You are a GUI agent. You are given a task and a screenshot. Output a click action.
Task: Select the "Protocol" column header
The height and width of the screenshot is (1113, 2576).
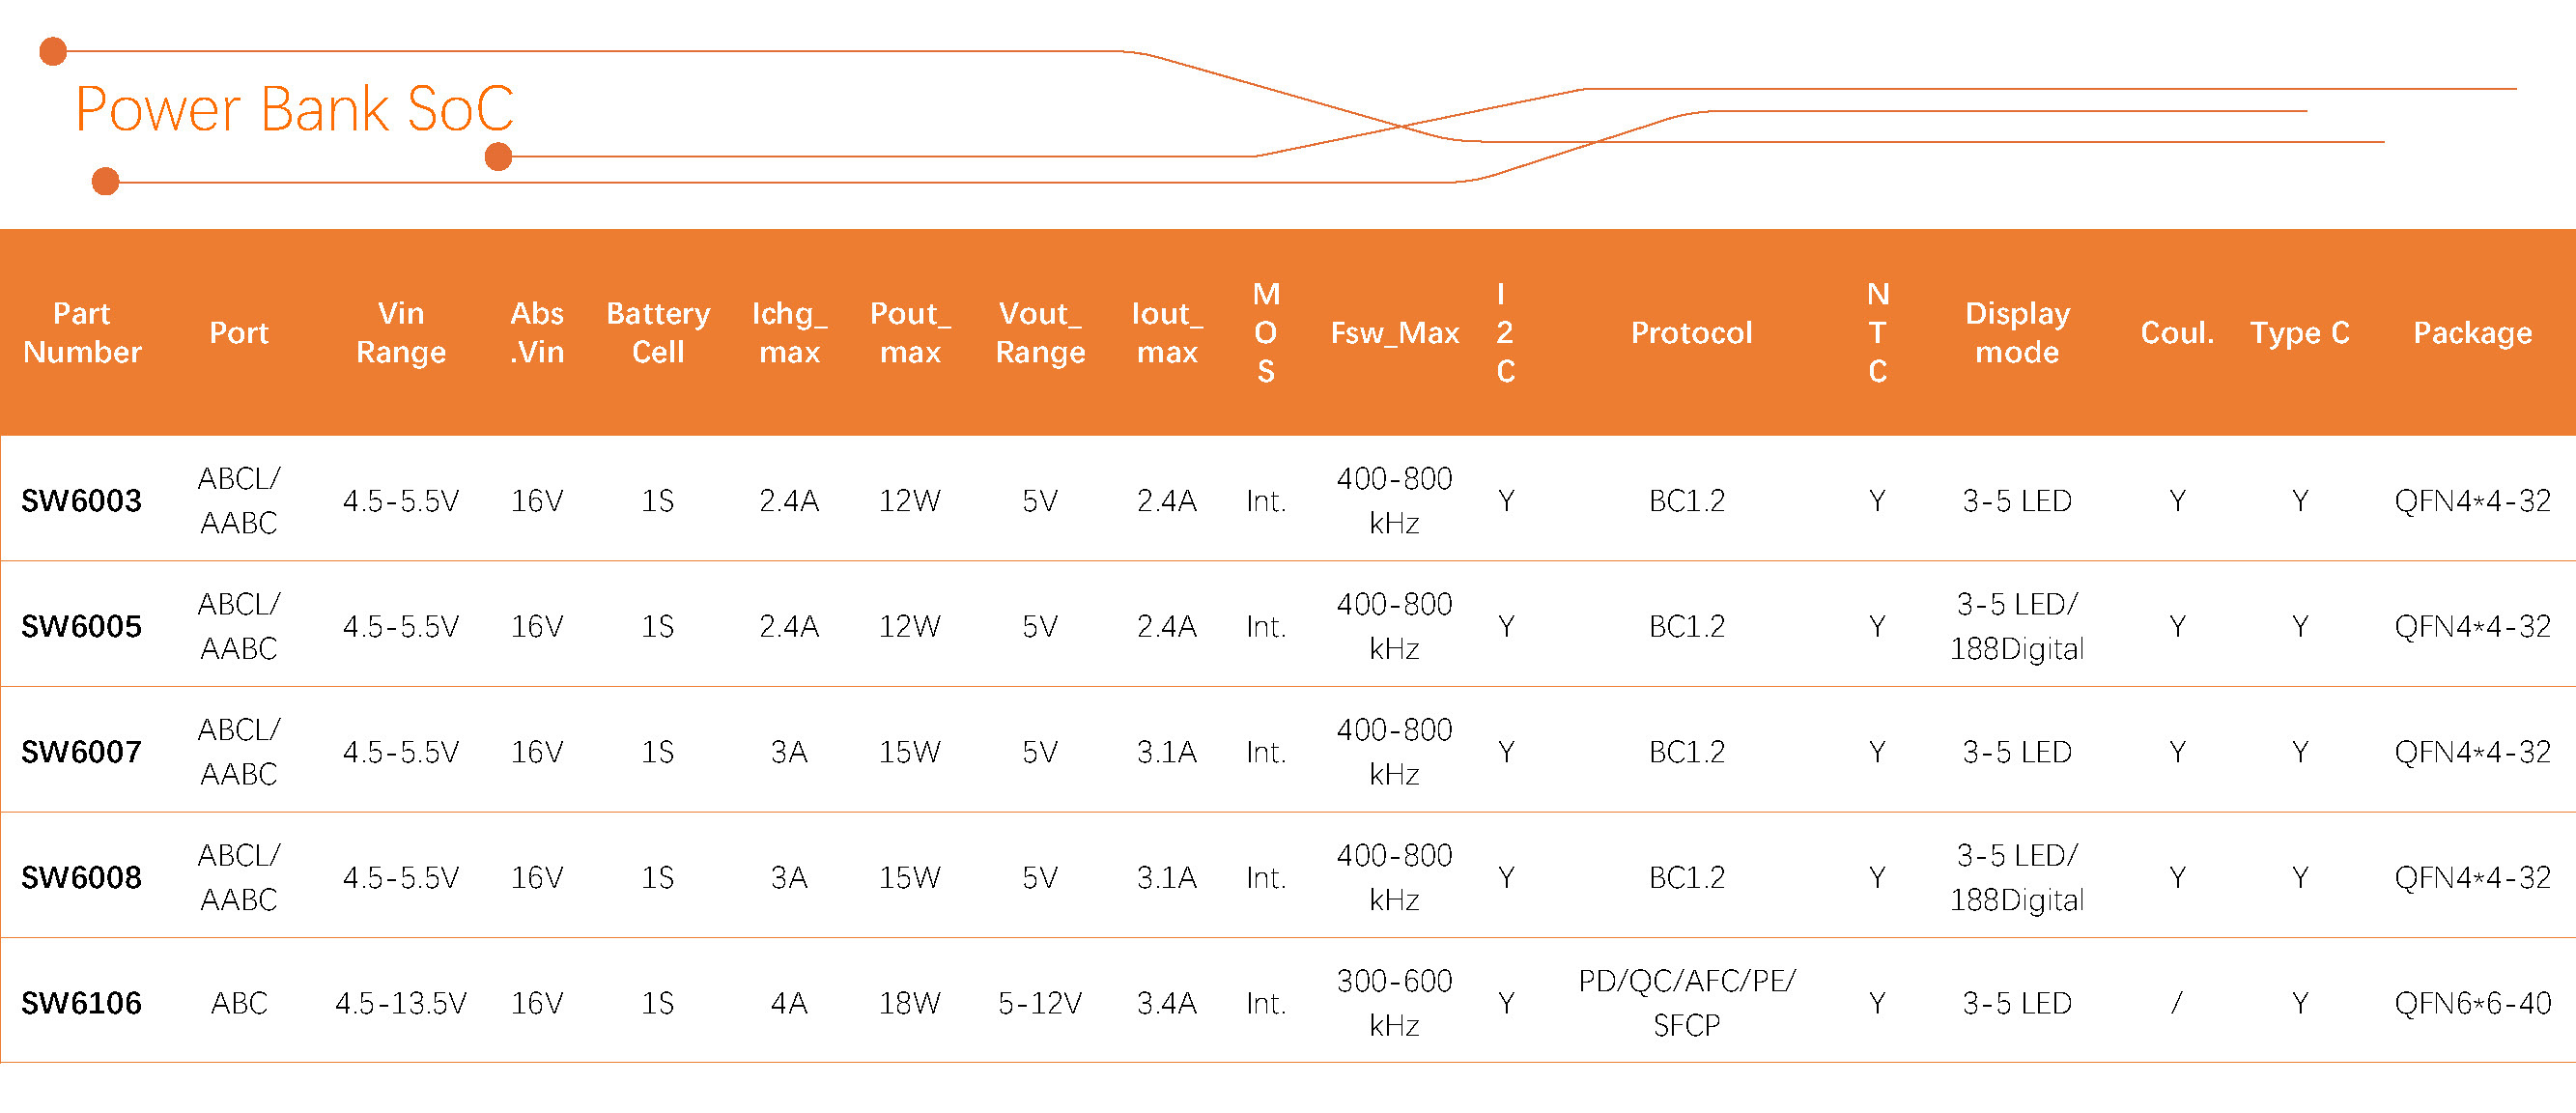(x=1691, y=333)
